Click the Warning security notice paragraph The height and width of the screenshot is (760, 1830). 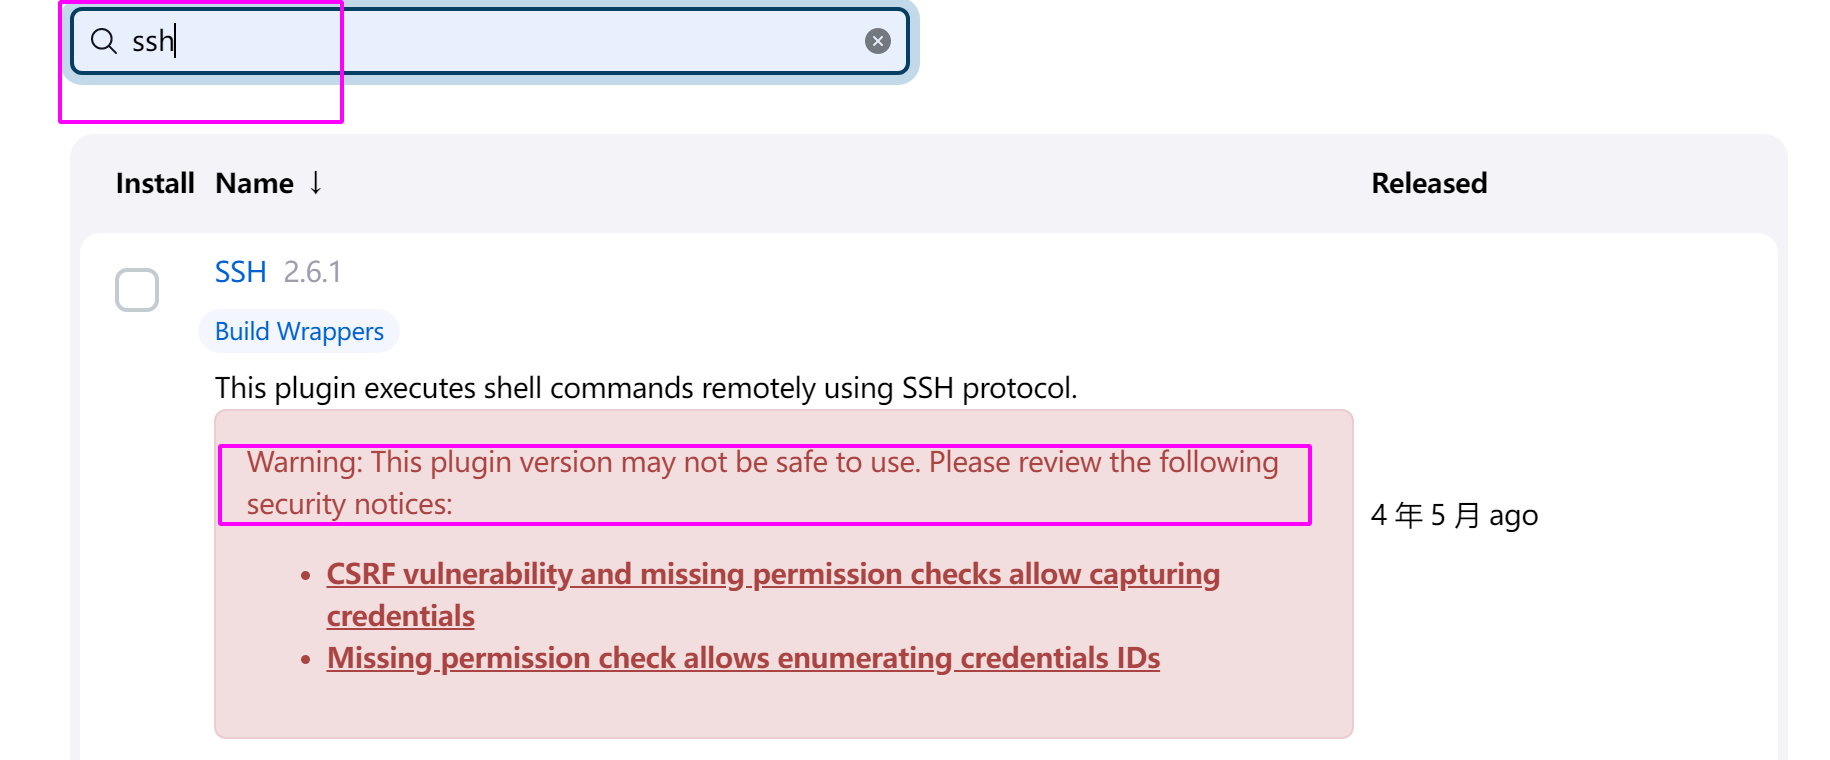(x=763, y=483)
